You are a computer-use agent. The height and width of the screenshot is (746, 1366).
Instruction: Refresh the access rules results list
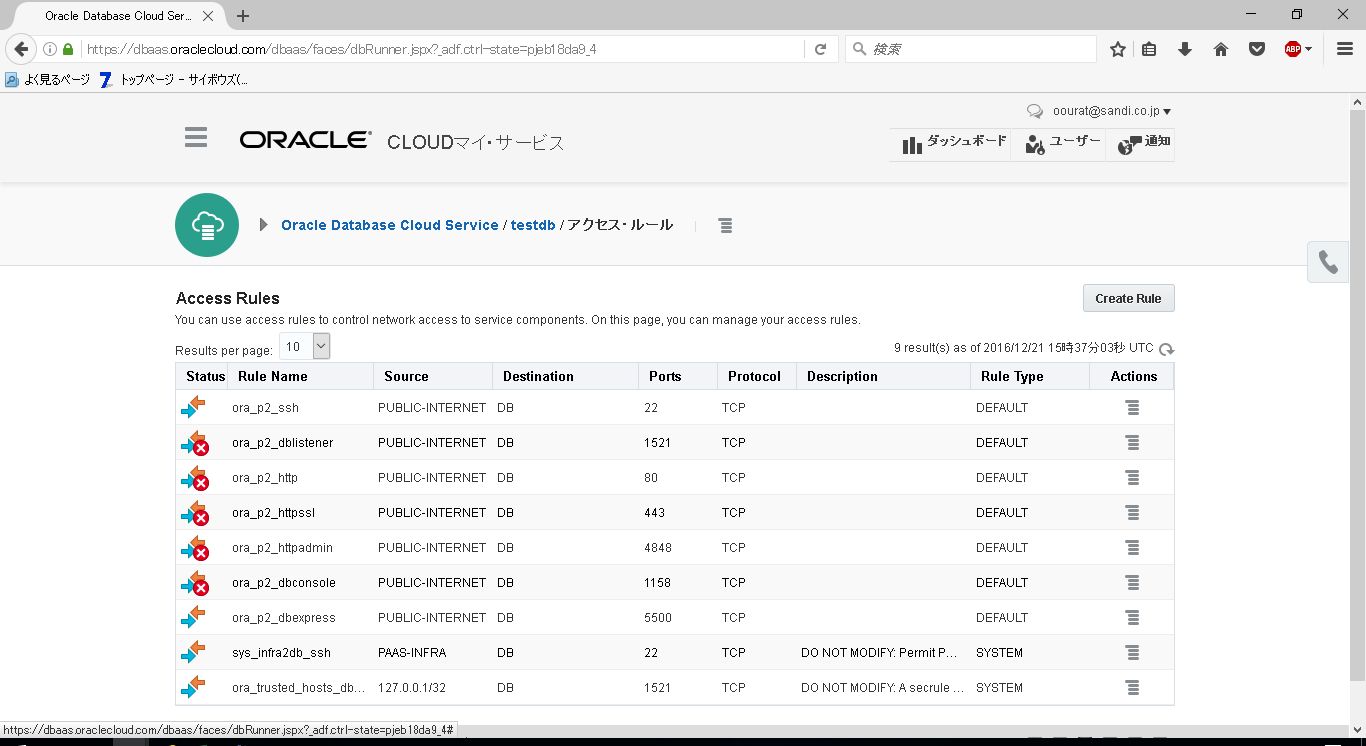(x=1166, y=349)
